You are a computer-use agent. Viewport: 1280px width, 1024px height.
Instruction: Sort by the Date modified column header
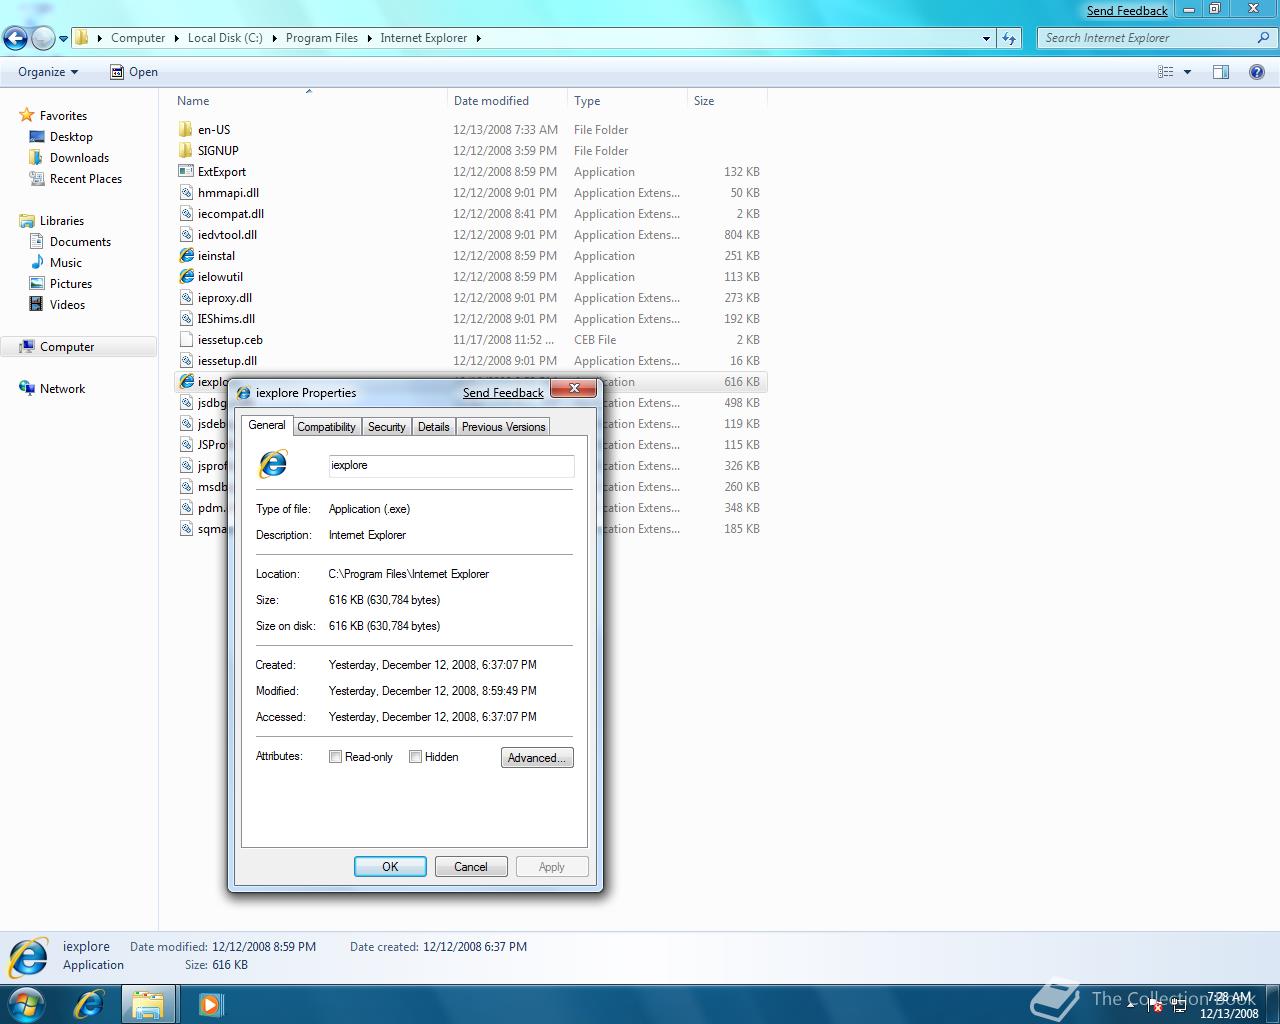(507, 101)
